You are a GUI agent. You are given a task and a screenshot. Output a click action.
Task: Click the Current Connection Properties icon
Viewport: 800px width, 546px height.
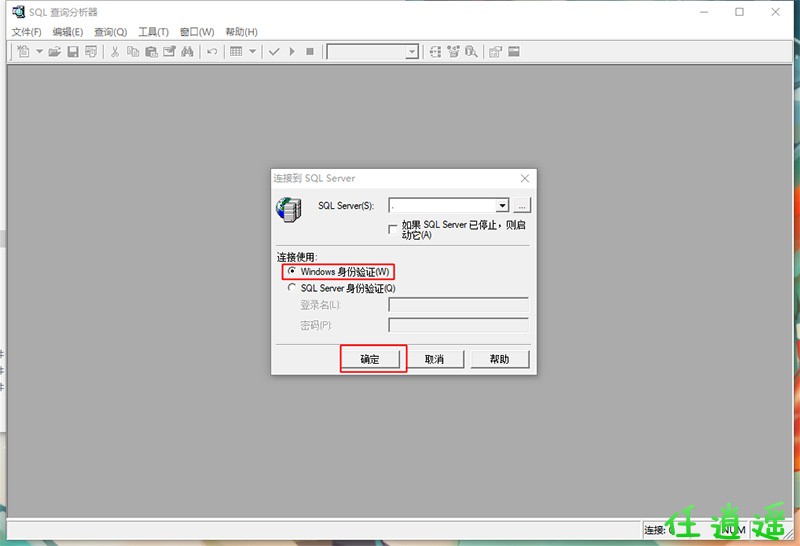click(x=495, y=52)
